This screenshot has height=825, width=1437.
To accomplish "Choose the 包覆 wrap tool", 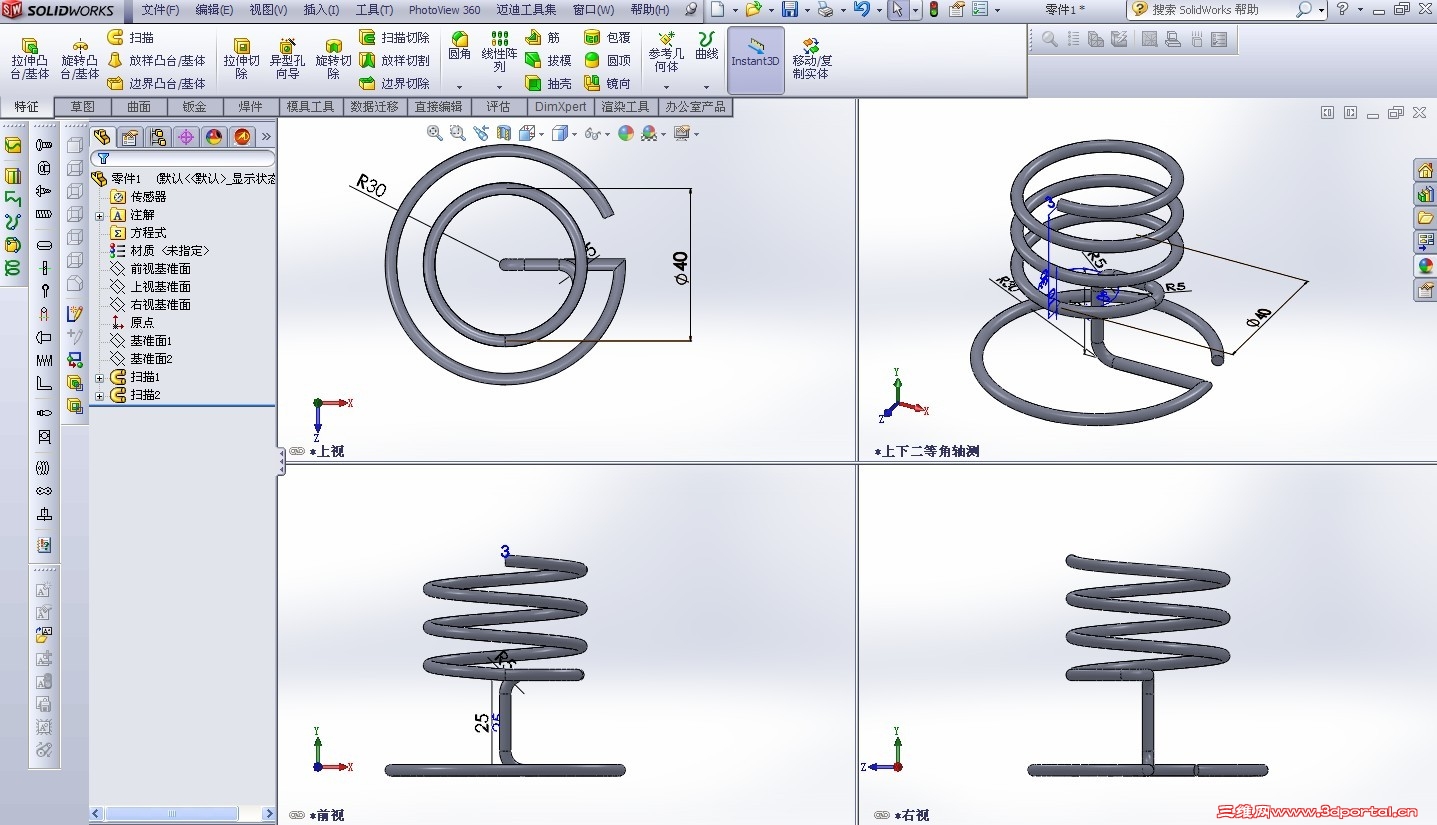I will click(x=607, y=37).
